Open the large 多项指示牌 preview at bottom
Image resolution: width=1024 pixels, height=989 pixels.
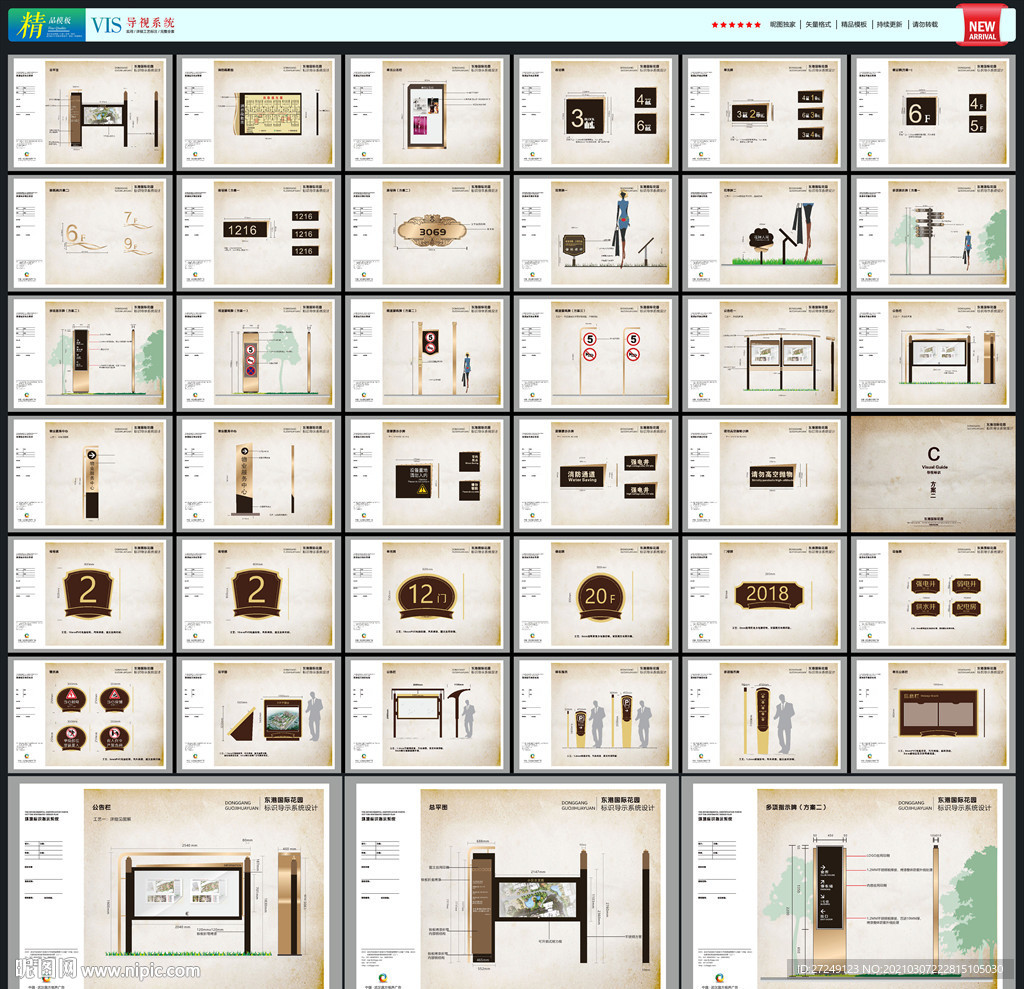(x=849, y=880)
